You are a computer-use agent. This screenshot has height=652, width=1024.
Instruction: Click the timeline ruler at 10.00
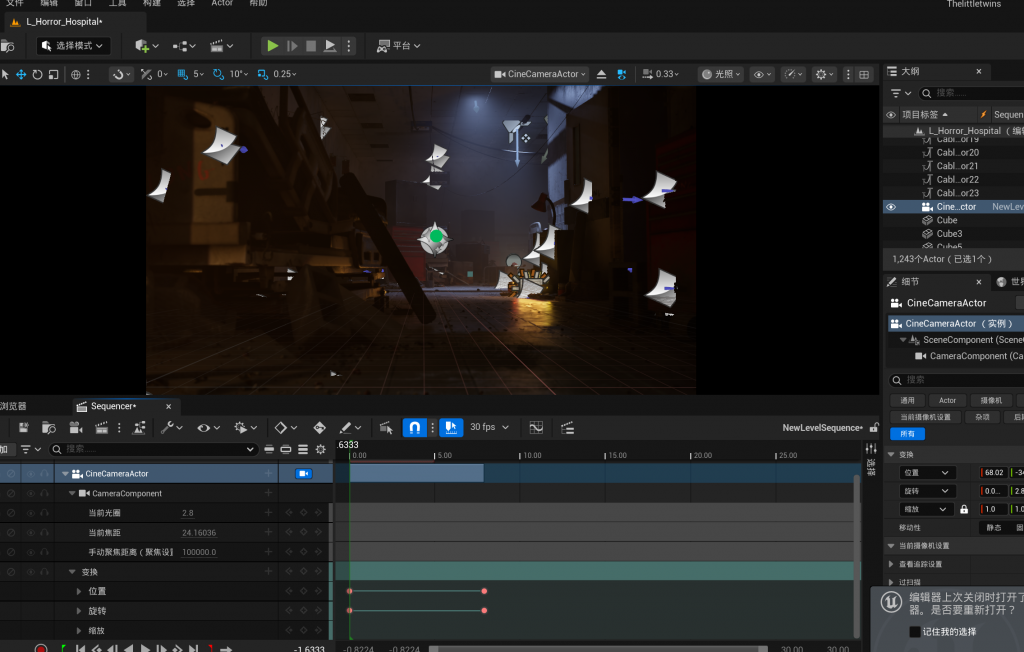click(x=530, y=455)
